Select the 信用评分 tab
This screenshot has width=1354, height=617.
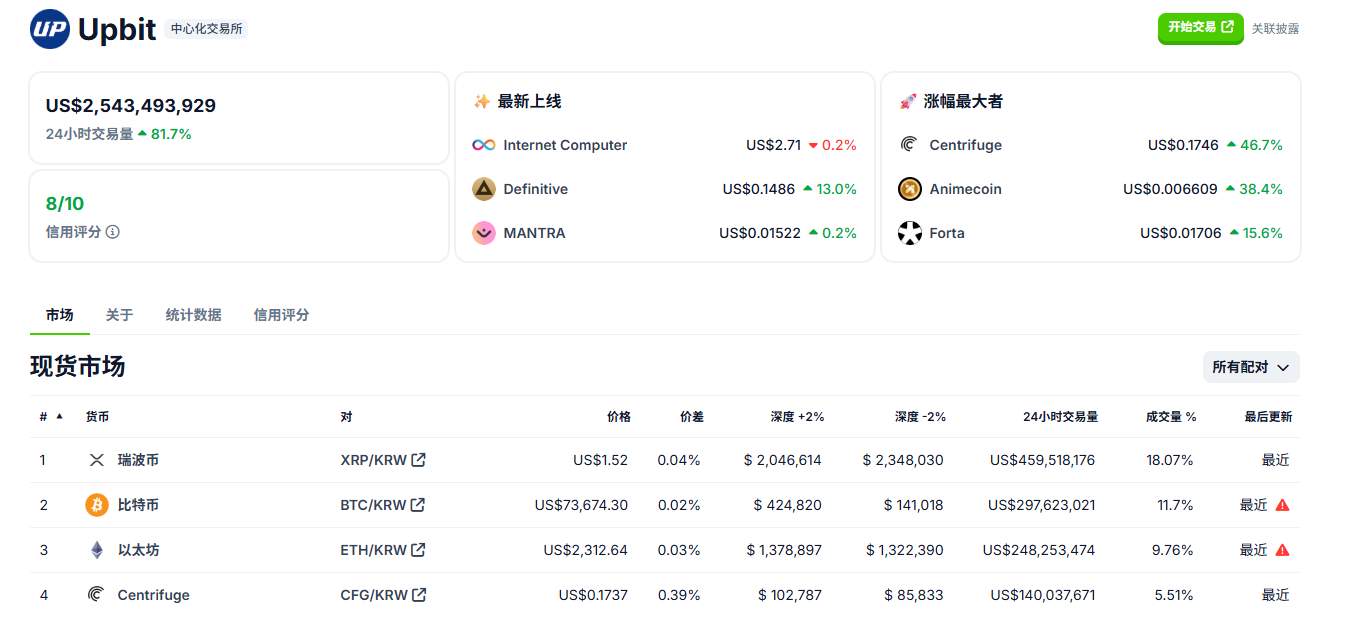point(281,315)
